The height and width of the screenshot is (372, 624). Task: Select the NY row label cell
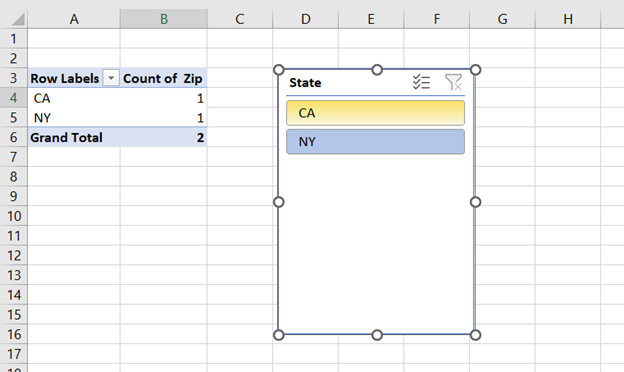[x=74, y=118]
